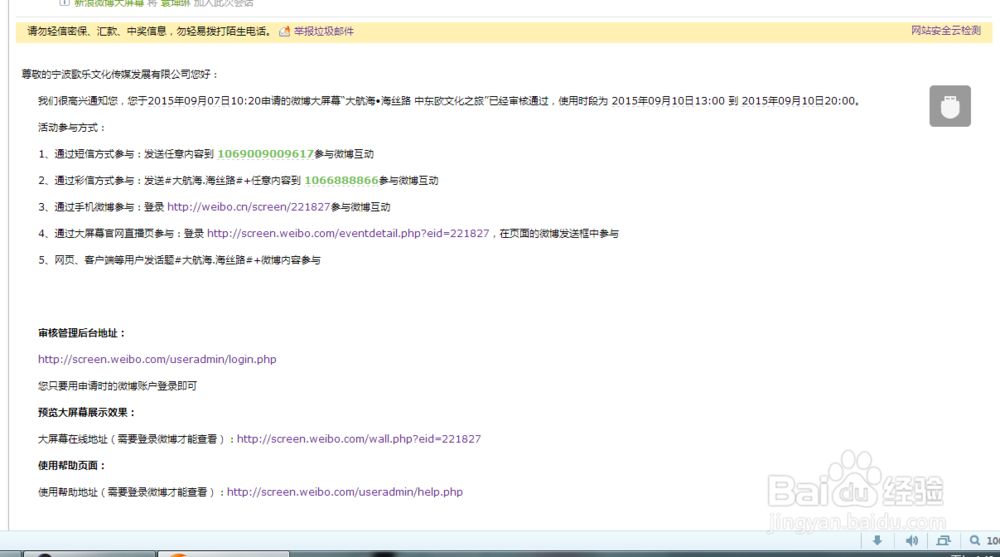This screenshot has height=557, width=1000.
Task: Click the text 您只要用申请时的微博账户登录即可
Action: coord(117,386)
